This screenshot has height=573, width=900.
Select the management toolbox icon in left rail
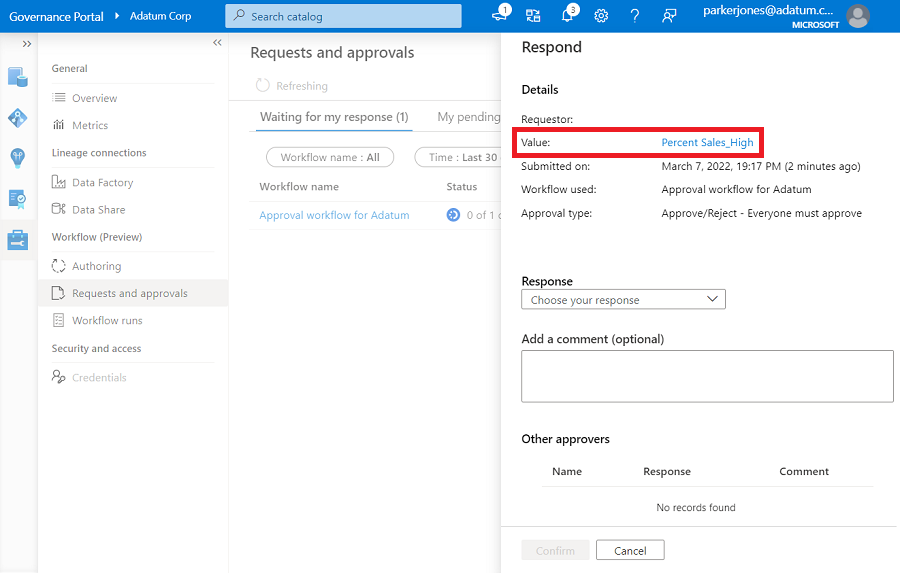(x=18, y=240)
